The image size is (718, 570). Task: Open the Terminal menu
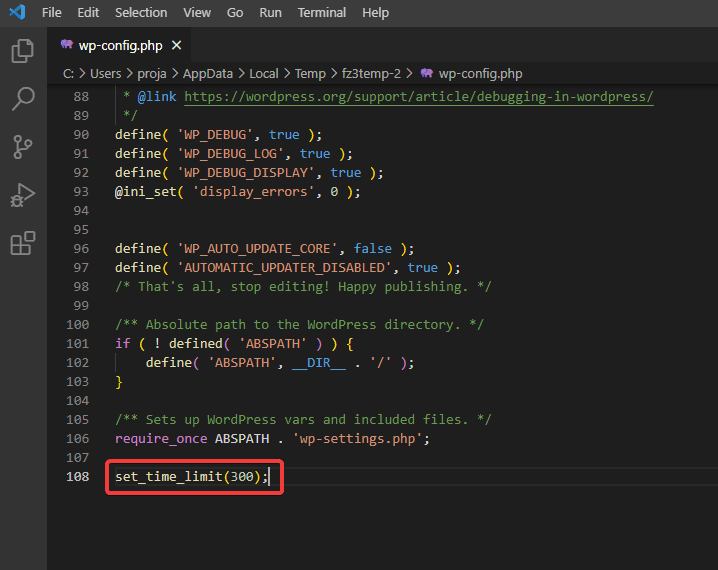coord(321,12)
